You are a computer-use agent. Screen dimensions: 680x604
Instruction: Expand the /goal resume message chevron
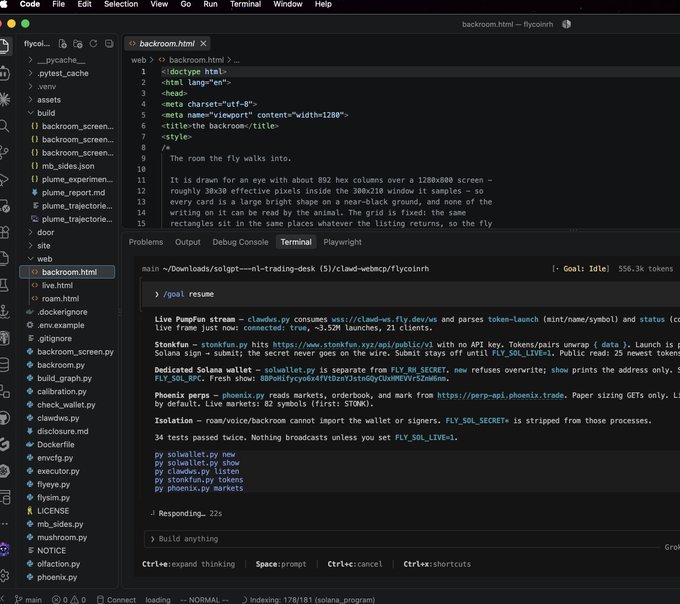click(x=157, y=294)
